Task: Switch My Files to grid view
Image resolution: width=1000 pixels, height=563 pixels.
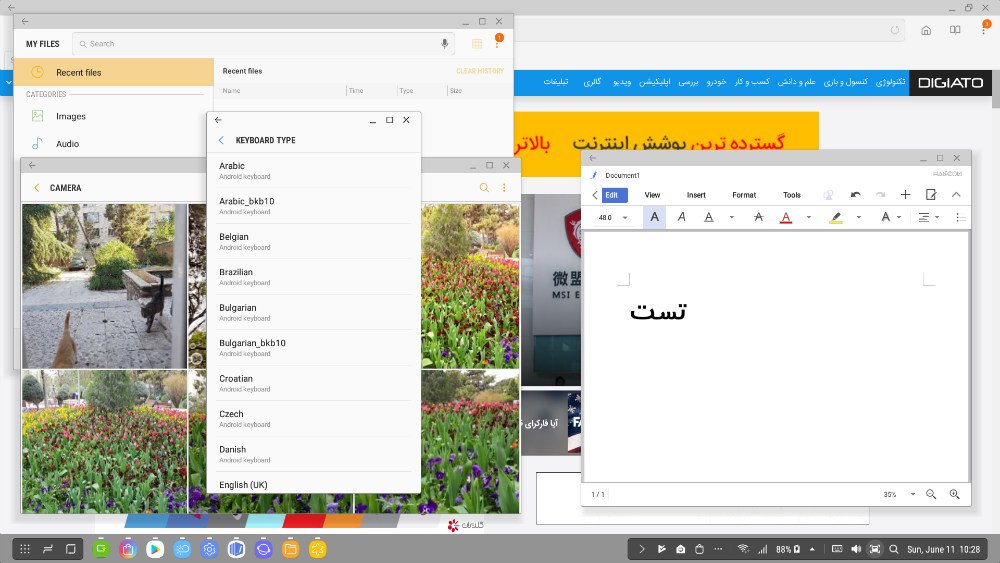Action: click(477, 44)
